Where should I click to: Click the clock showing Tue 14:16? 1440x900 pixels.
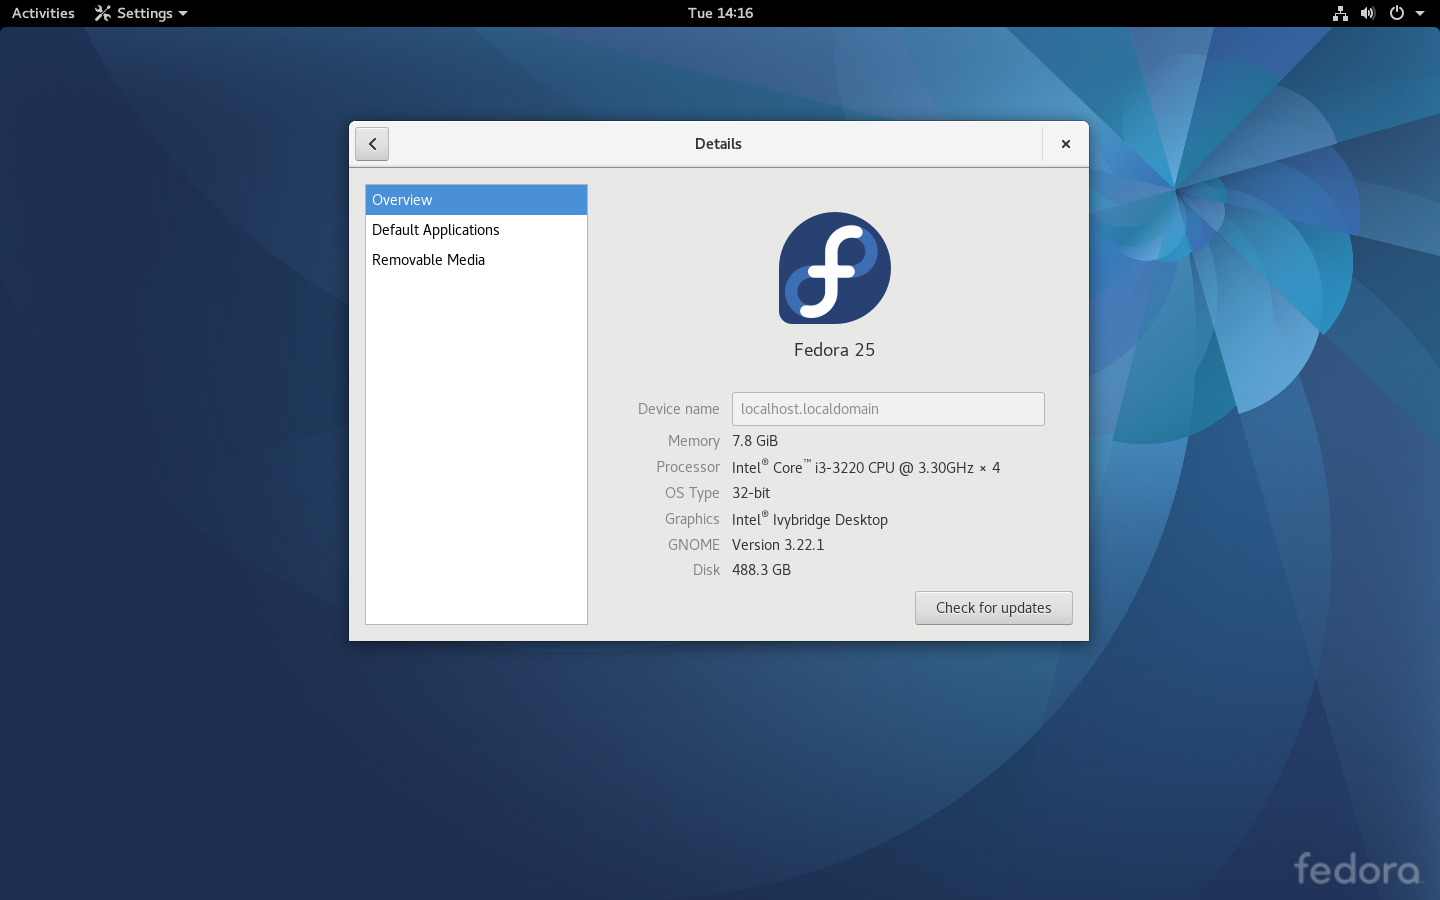719,13
